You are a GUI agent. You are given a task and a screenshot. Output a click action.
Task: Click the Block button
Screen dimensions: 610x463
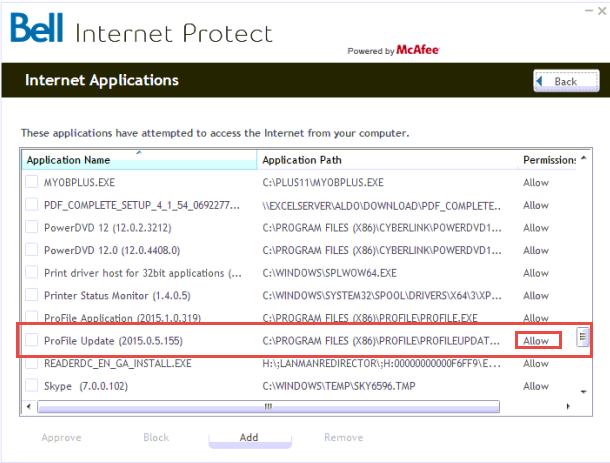coord(156,438)
